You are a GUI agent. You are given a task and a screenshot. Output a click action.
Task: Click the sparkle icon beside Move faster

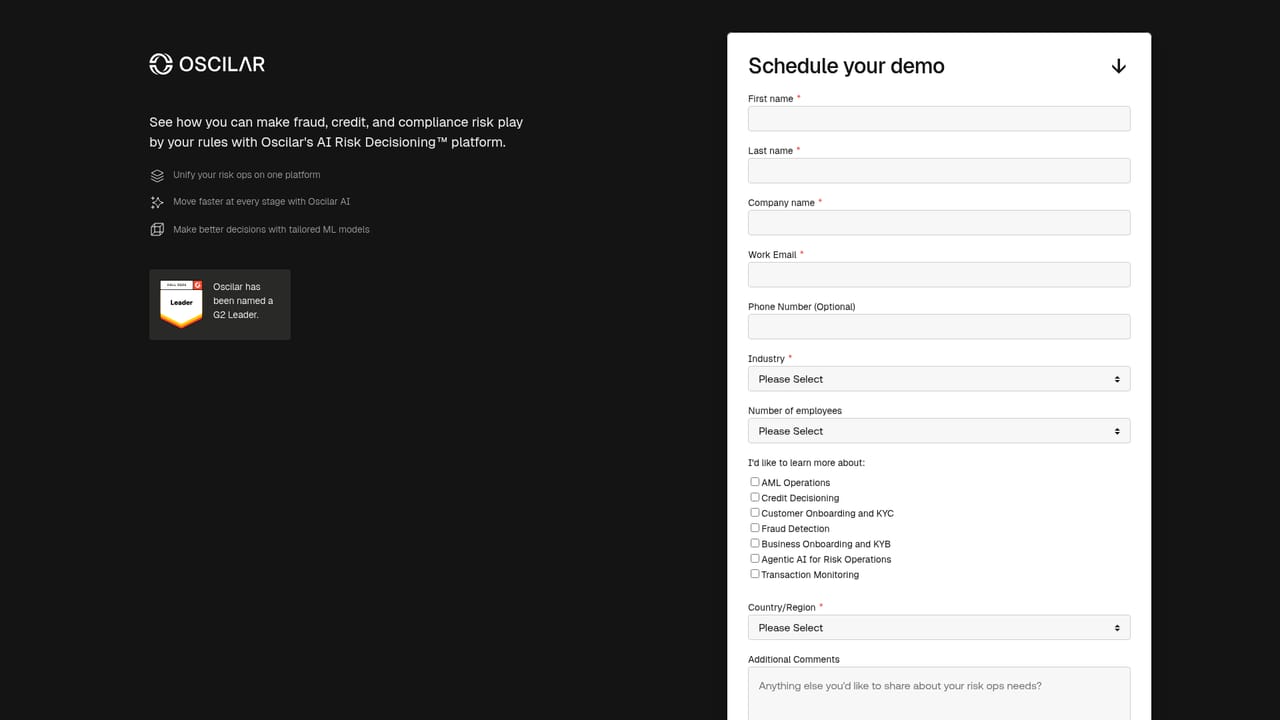click(157, 202)
